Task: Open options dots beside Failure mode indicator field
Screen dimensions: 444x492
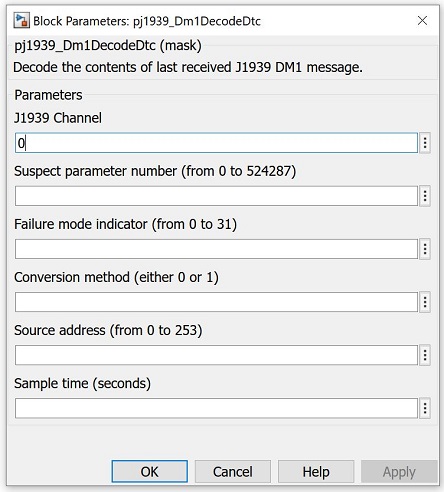Action: coord(425,249)
